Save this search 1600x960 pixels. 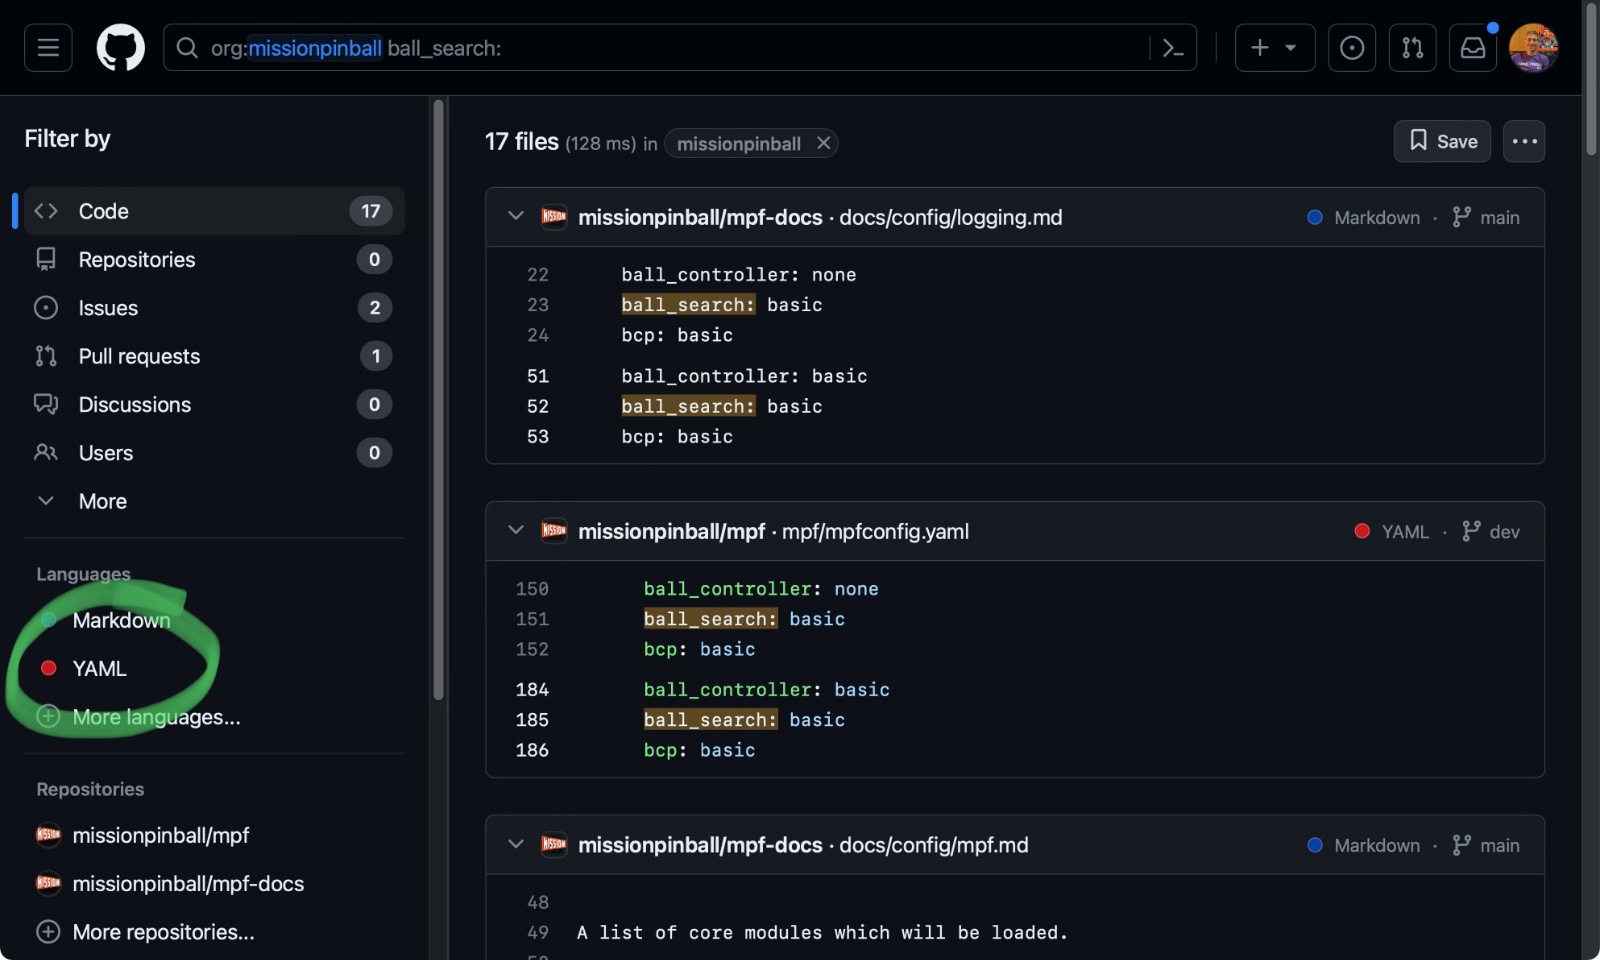(1442, 142)
